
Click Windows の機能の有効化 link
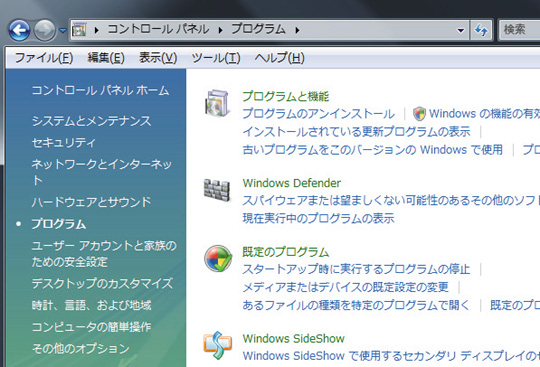[x=485, y=113]
